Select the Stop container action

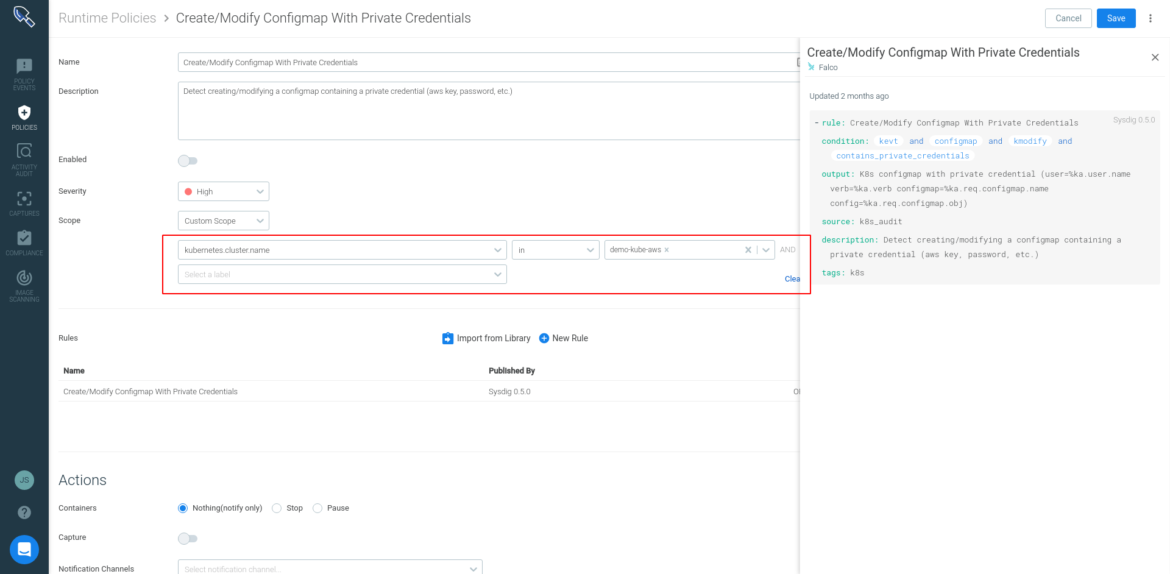277,508
